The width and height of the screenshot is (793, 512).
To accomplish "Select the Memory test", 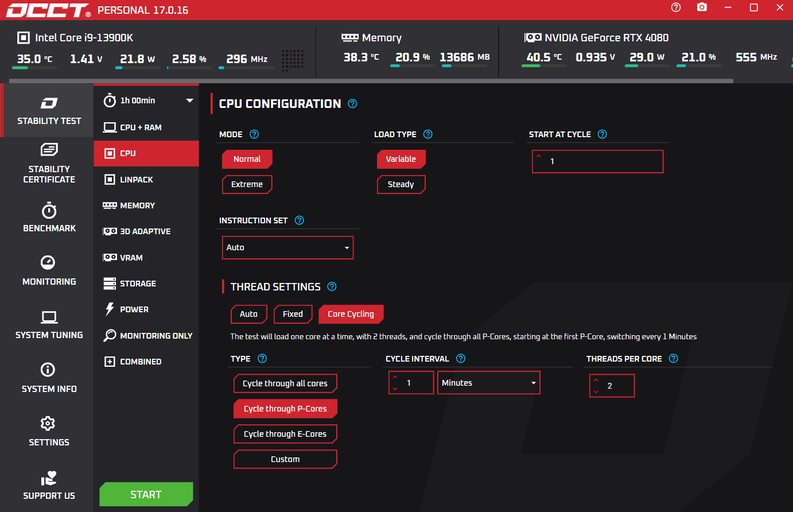I will [x=146, y=205].
